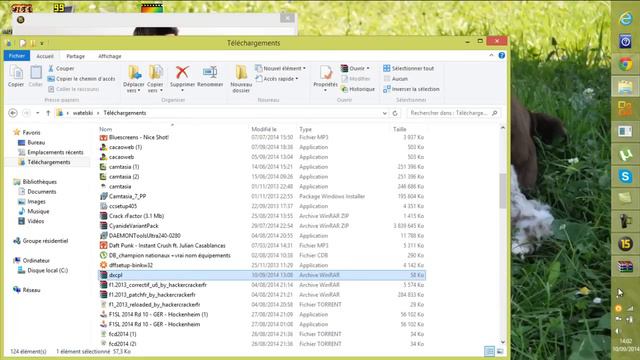Switch to the Affichage tab
Image resolution: width=640 pixels, height=360 pixels.
(x=110, y=56)
